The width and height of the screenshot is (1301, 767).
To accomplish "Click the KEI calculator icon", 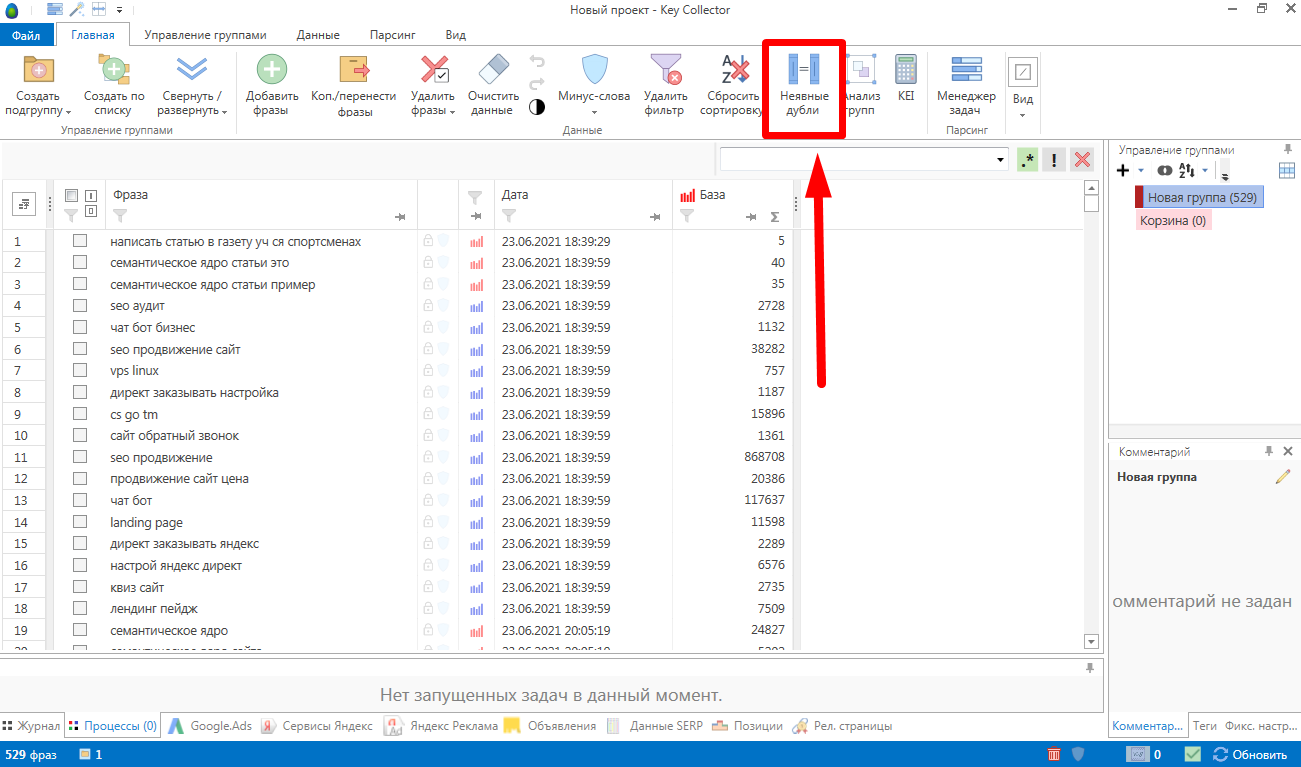I will [906, 70].
